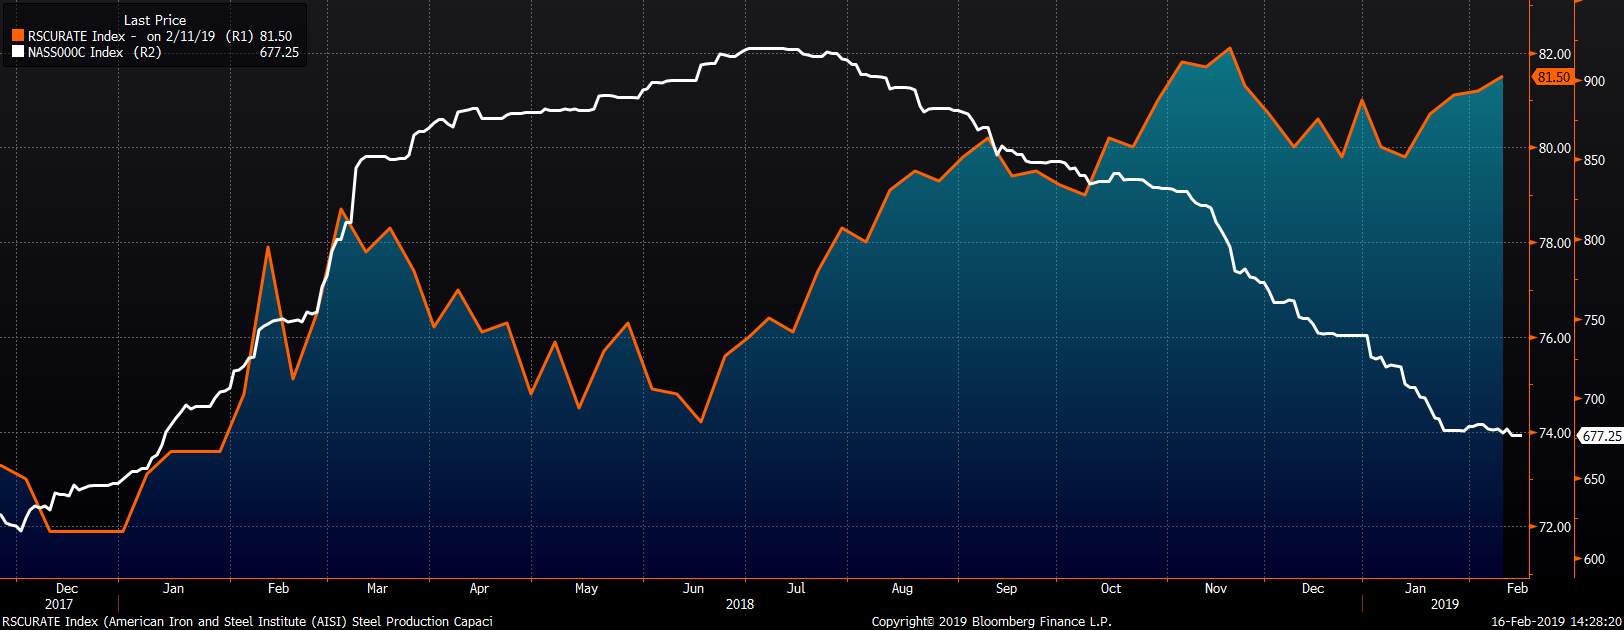Click the white 677.25 last-value tag
This screenshot has height=630, width=1624.
click(1601, 436)
